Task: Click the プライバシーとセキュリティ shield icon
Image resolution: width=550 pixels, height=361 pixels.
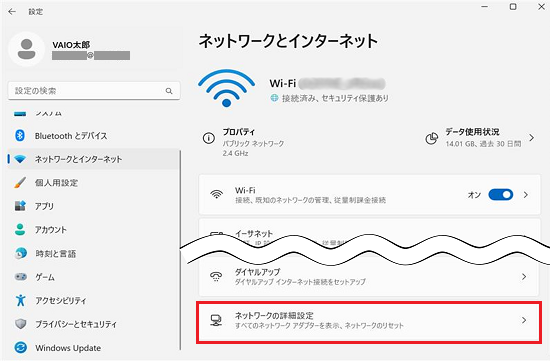Action: click(x=20, y=324)
